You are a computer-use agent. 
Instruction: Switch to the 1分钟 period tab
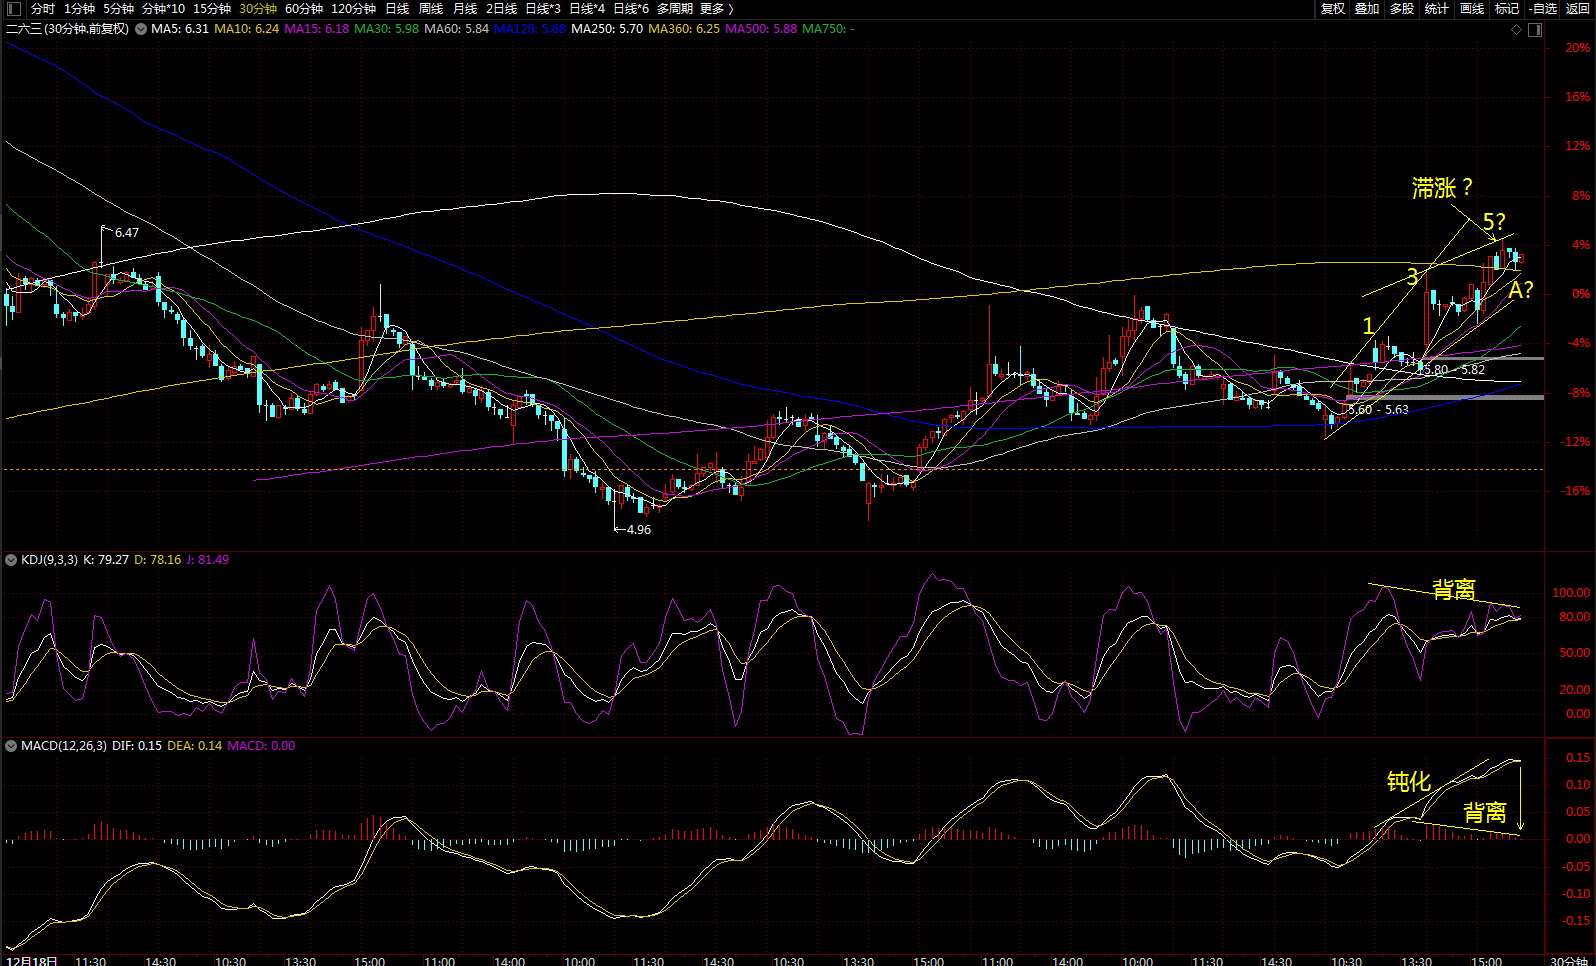79,9
